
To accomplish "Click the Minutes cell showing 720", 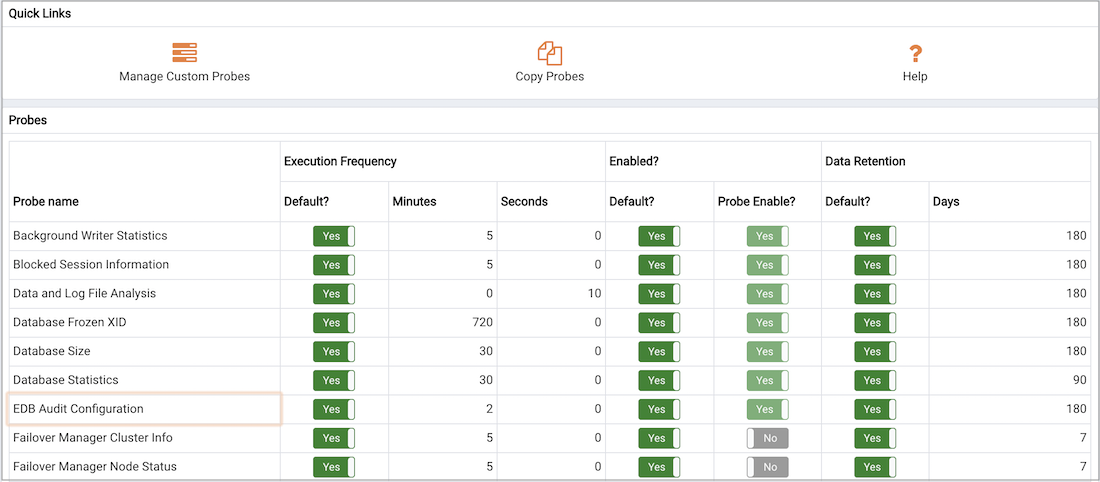I will click(x=443, y=322).
